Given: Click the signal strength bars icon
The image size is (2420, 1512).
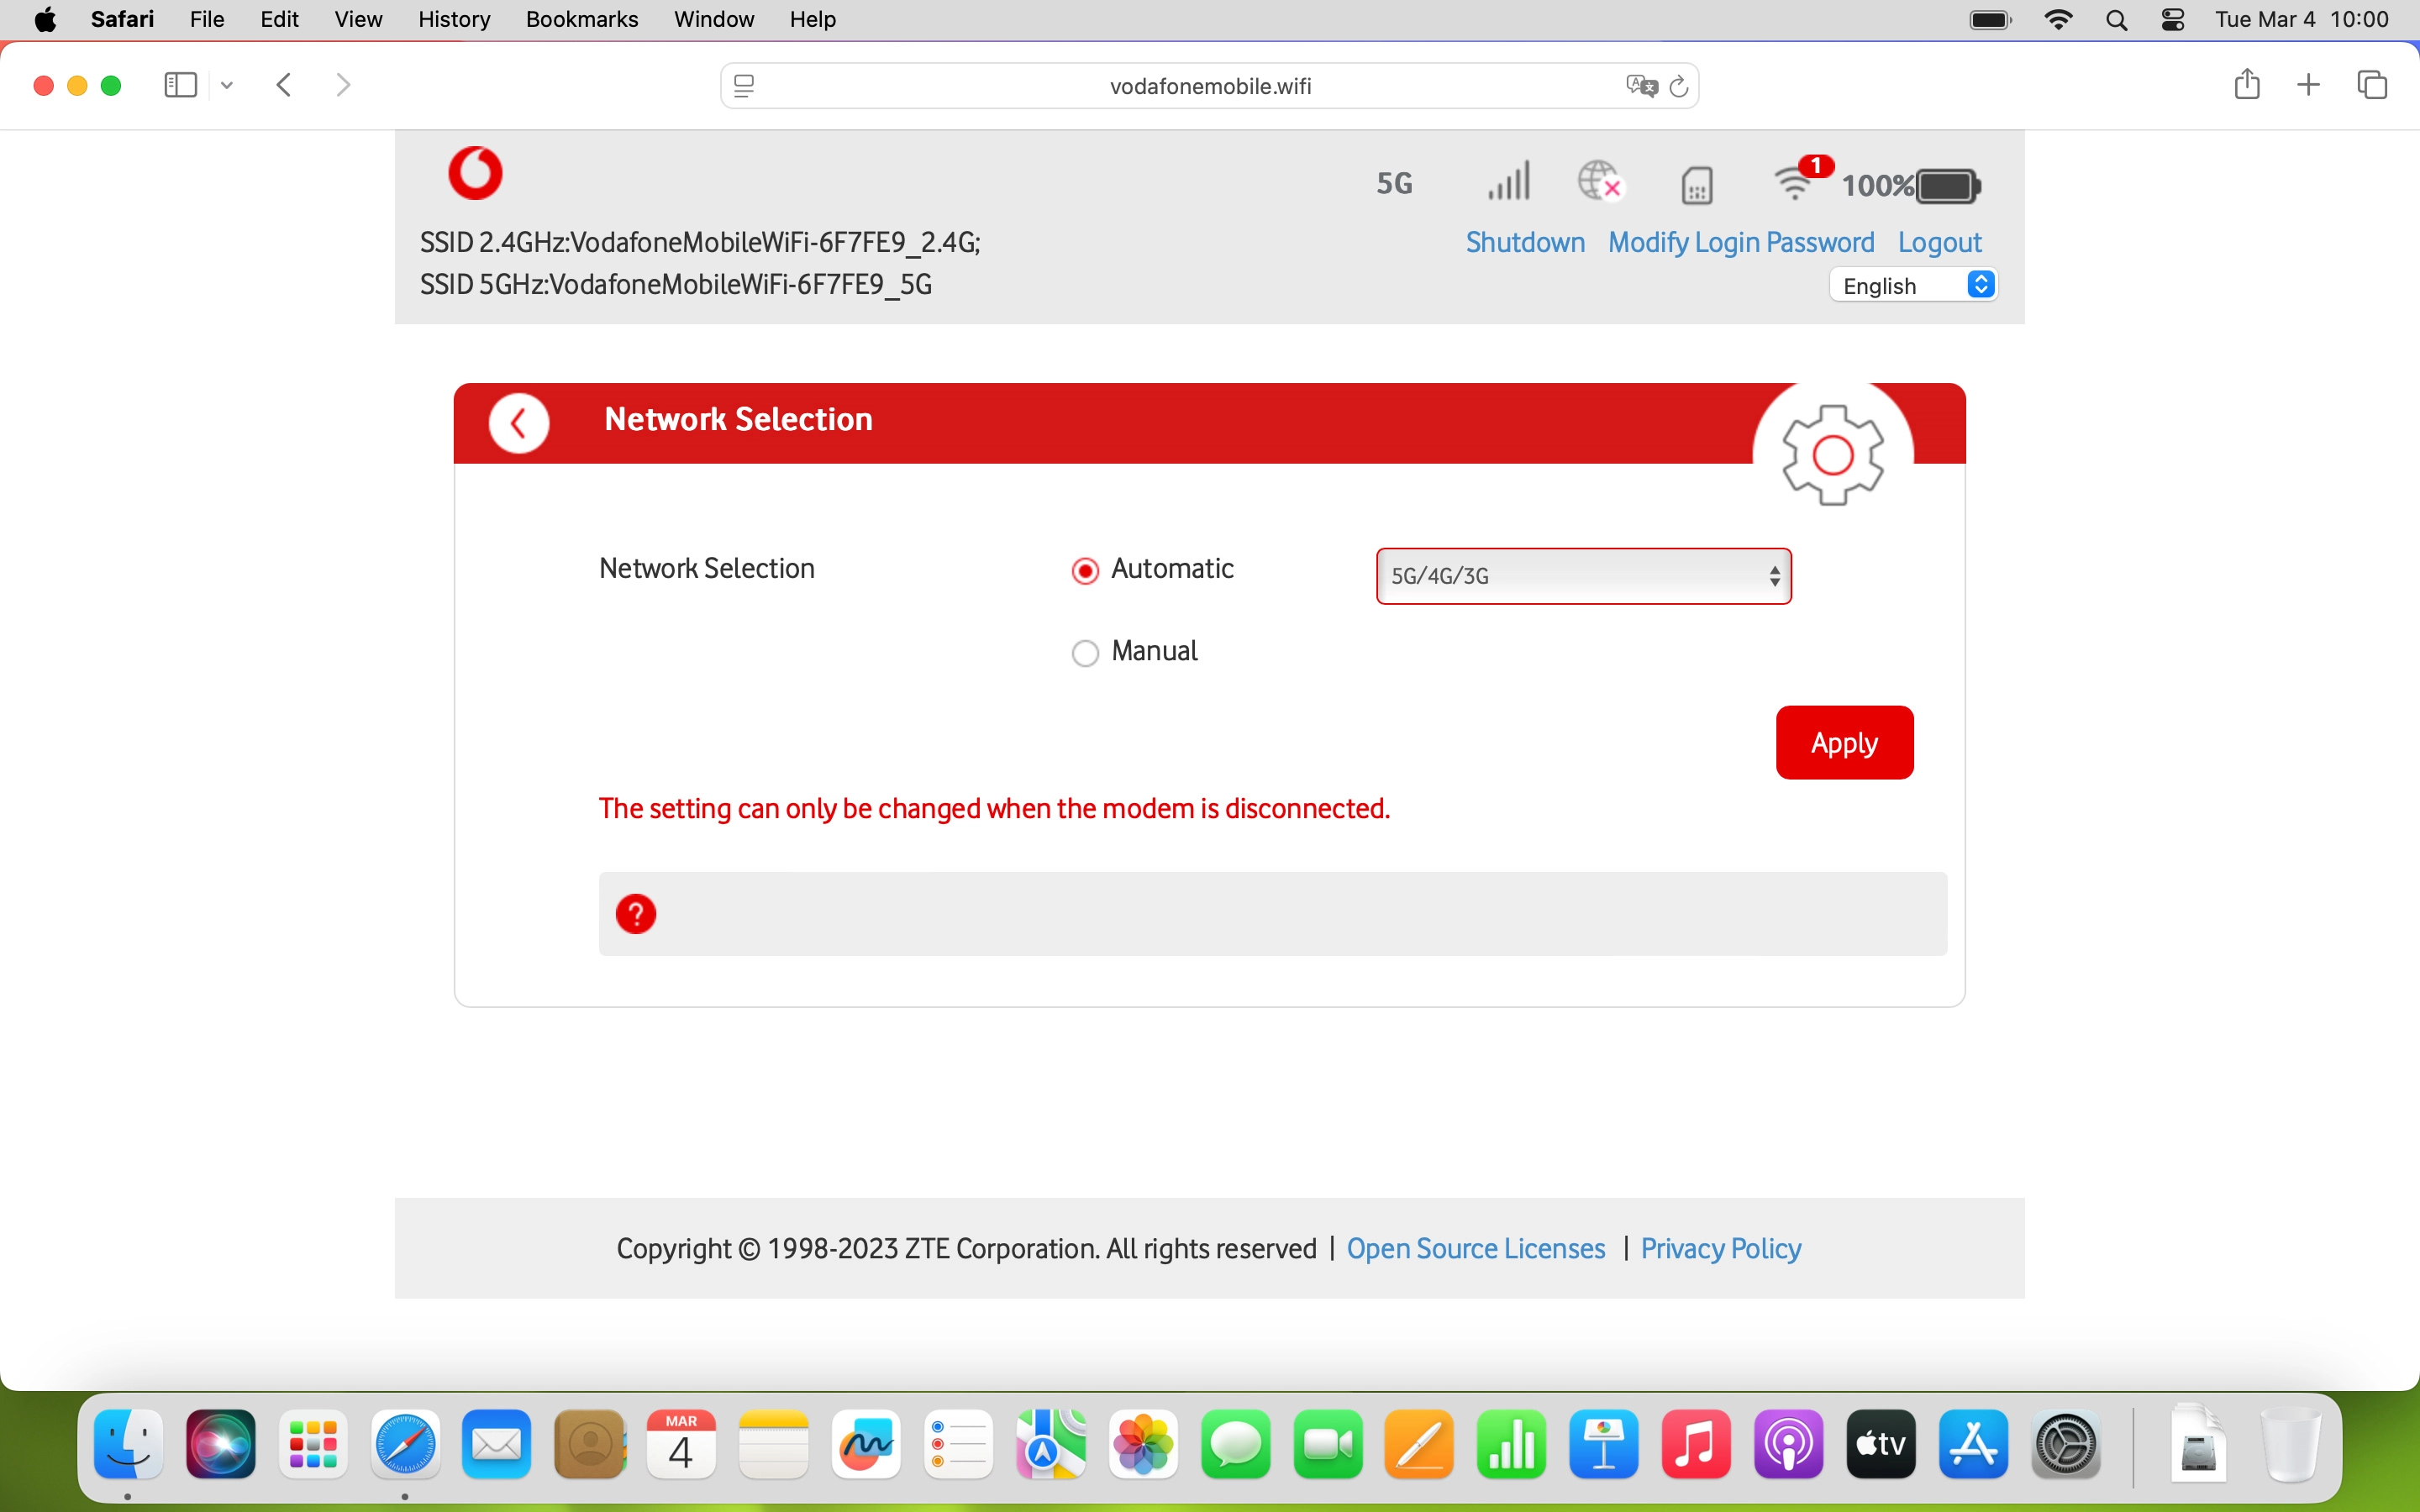Looking at the screenshot, I should point(1506,182).
